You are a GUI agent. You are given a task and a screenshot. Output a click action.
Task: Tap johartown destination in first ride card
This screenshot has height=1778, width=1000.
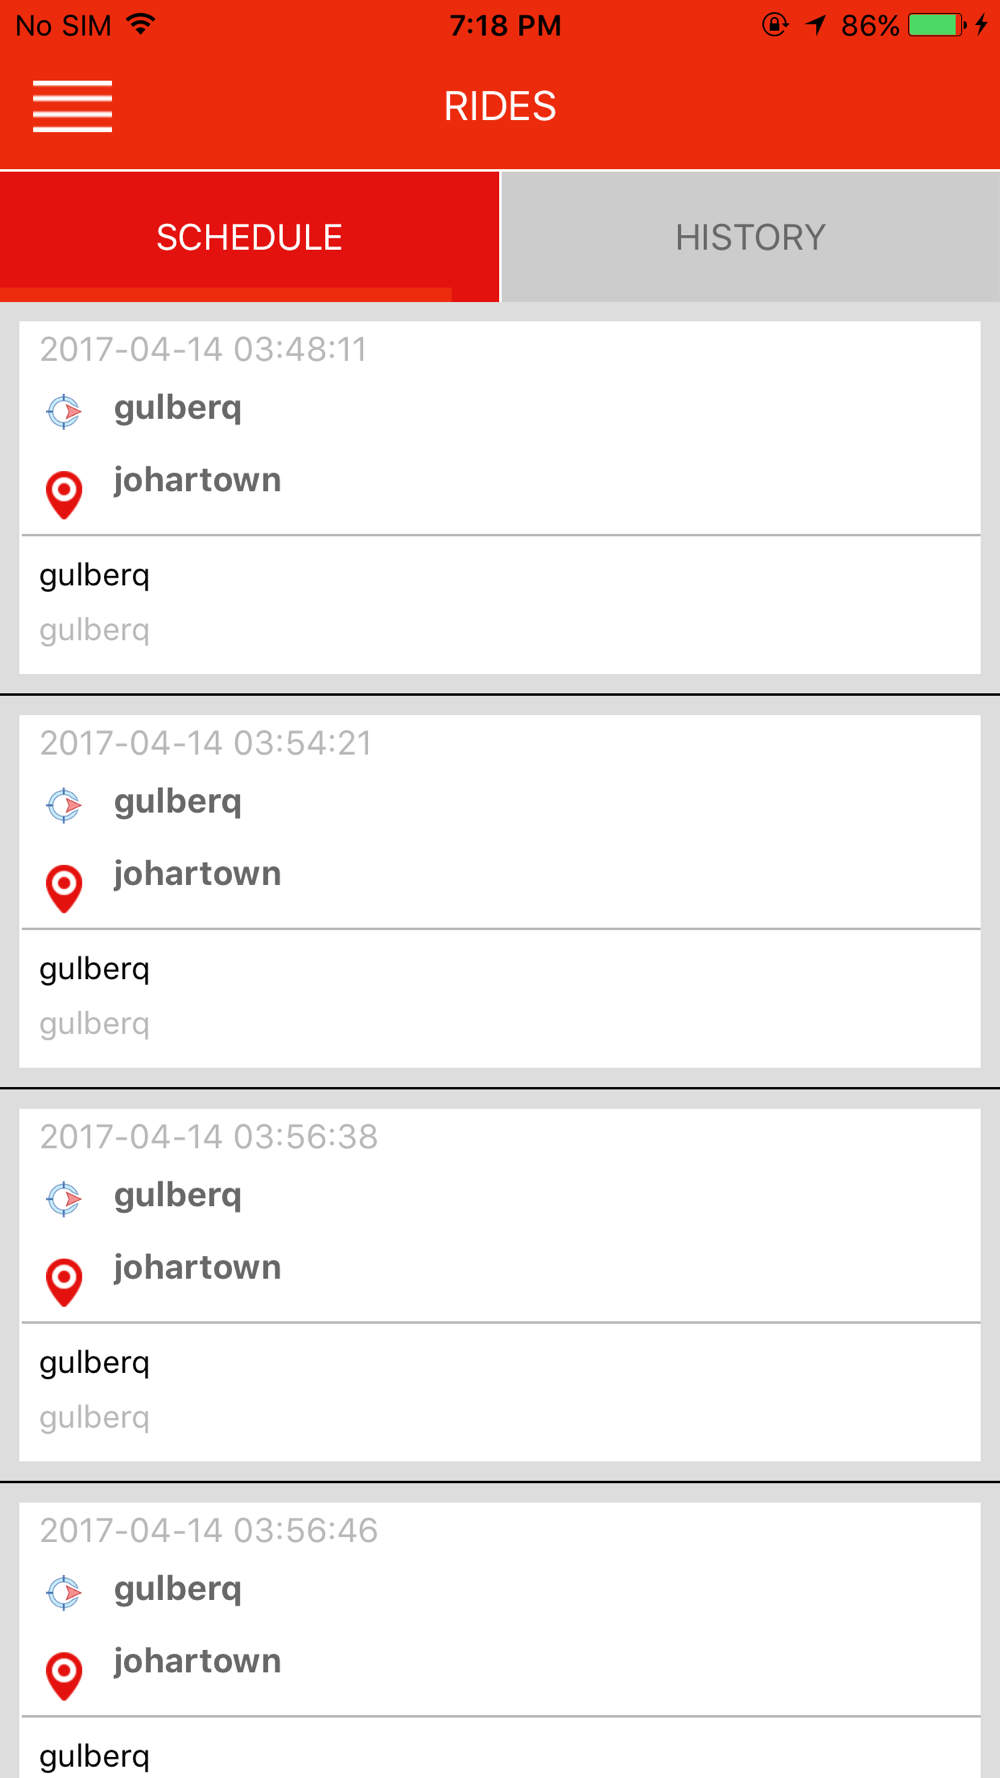click(197, 481)
